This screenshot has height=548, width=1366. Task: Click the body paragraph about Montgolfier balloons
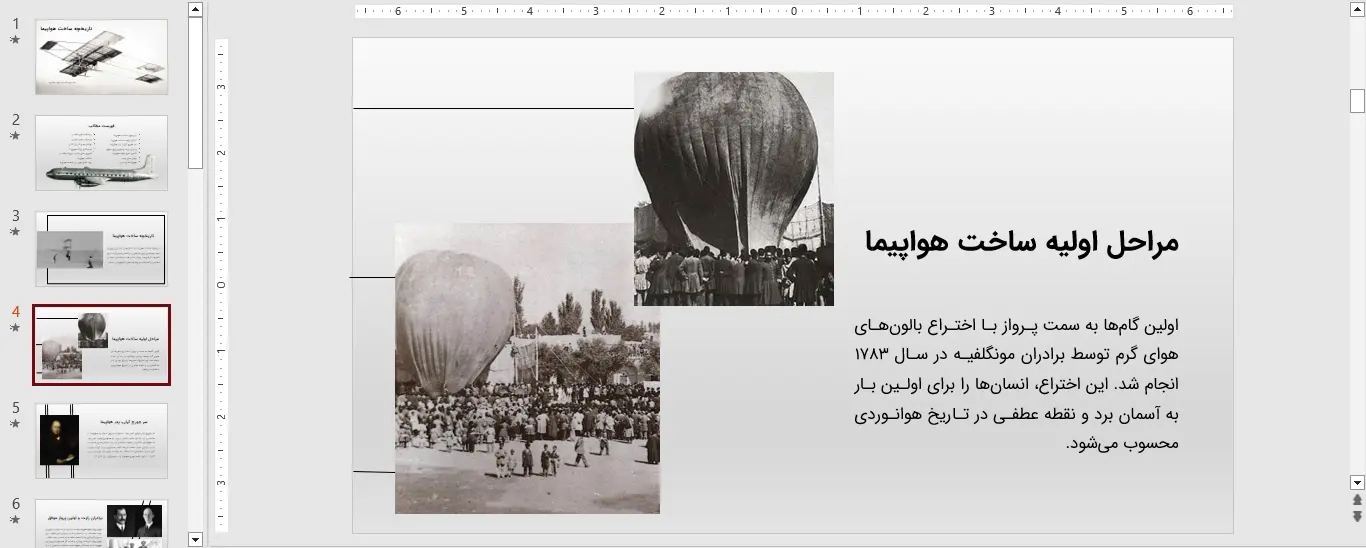[1016, 384]
